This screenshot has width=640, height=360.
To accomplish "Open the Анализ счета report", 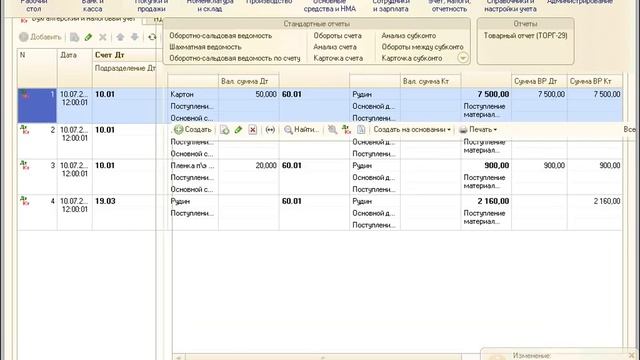I will [x=335, y=47].
